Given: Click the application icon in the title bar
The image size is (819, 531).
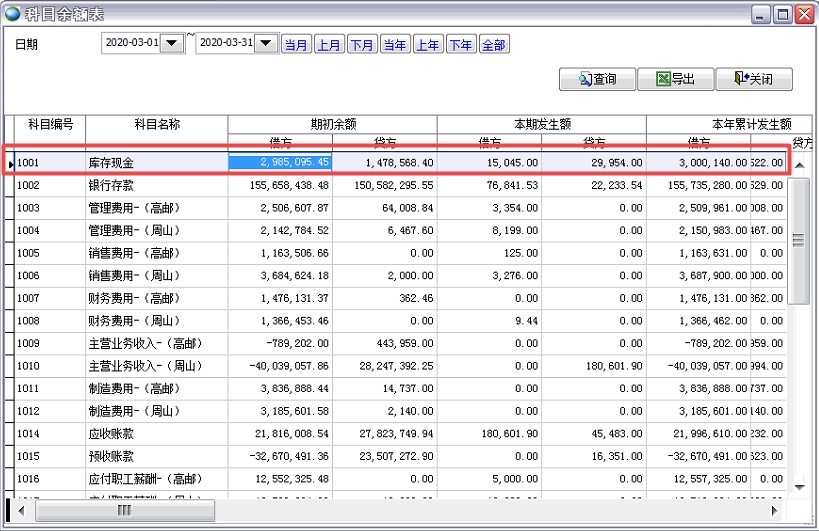Looking at the screenshot, I should pos(12,13).
